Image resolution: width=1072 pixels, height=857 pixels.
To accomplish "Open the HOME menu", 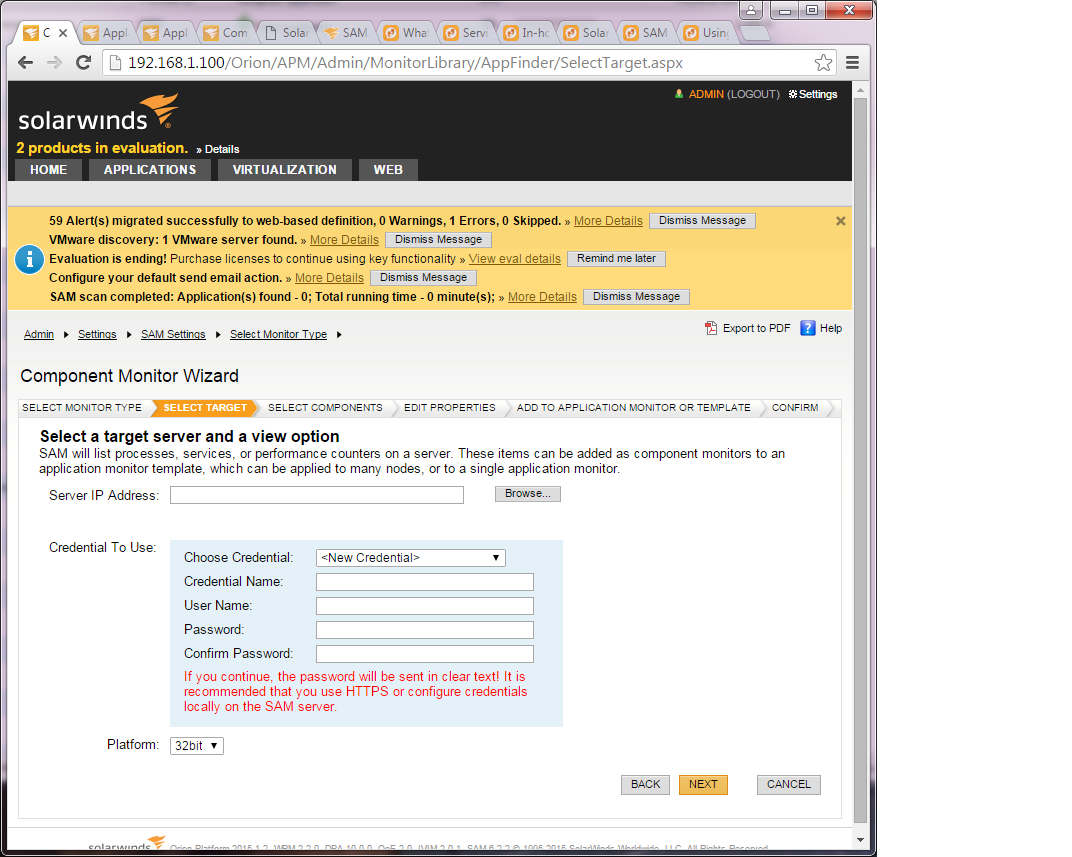I will (49, 169).
